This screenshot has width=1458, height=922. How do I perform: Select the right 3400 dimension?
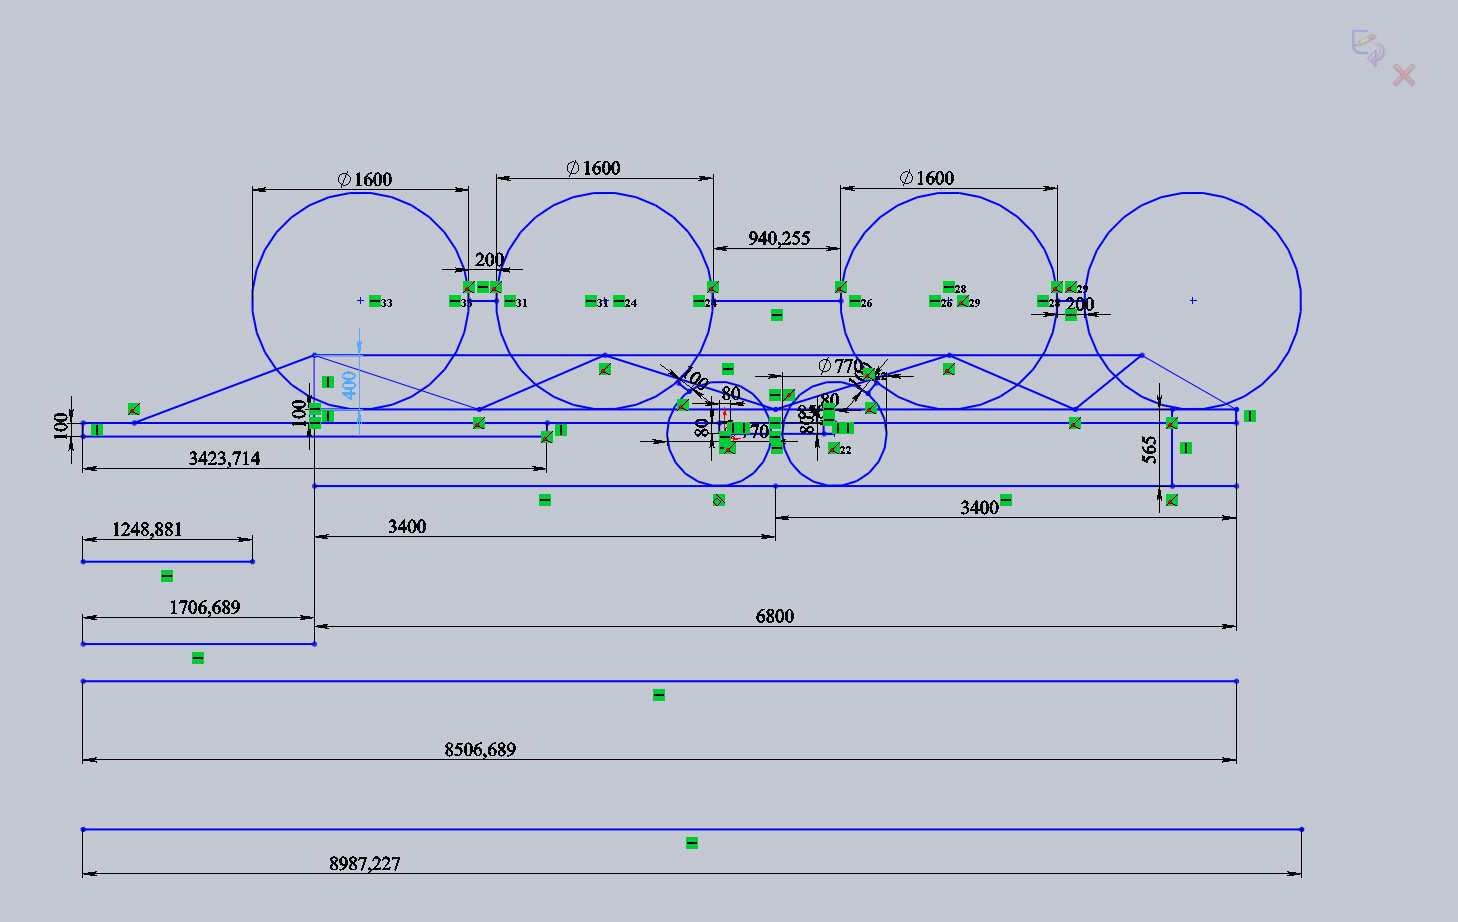click(x=980, y=507)
